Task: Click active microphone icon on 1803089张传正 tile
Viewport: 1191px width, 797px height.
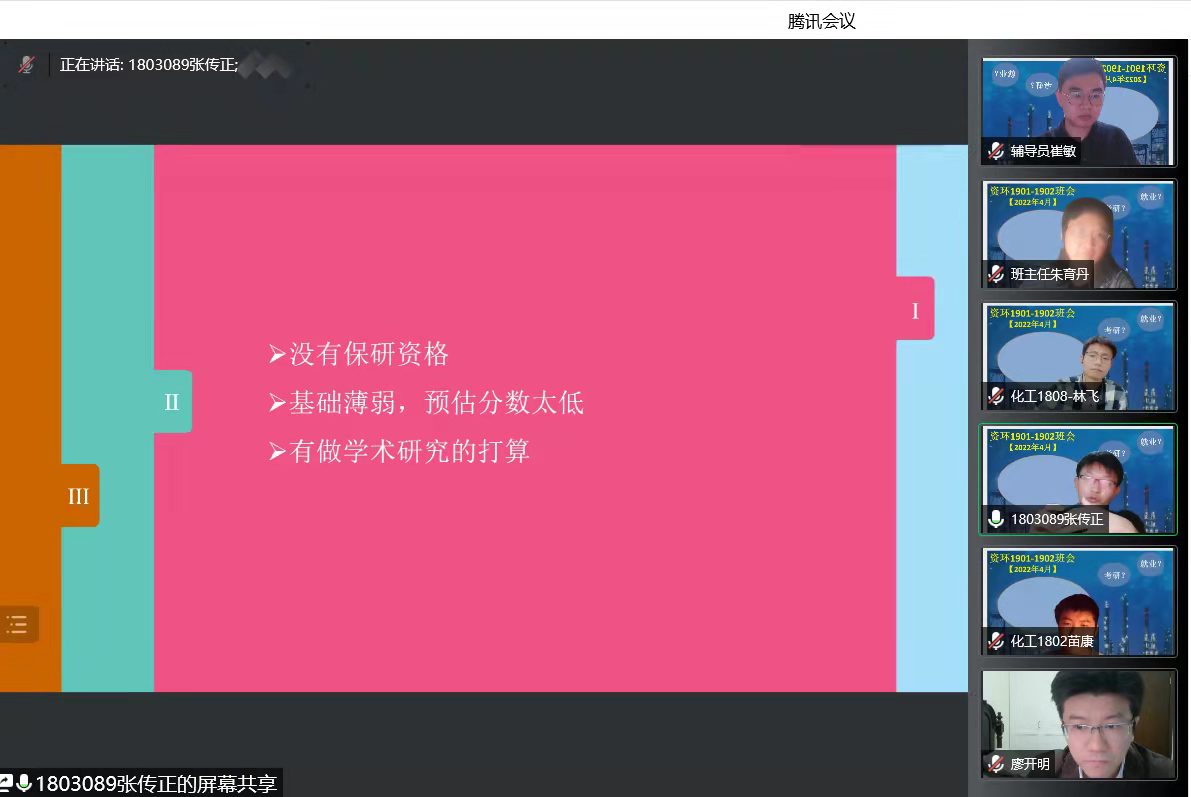Action: click(995, 519)
